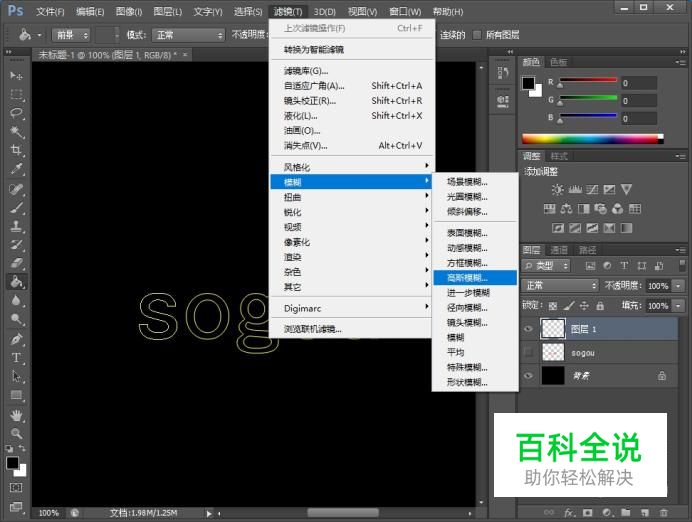
Task: Select the Blur tool
Action: pos(16,300)
